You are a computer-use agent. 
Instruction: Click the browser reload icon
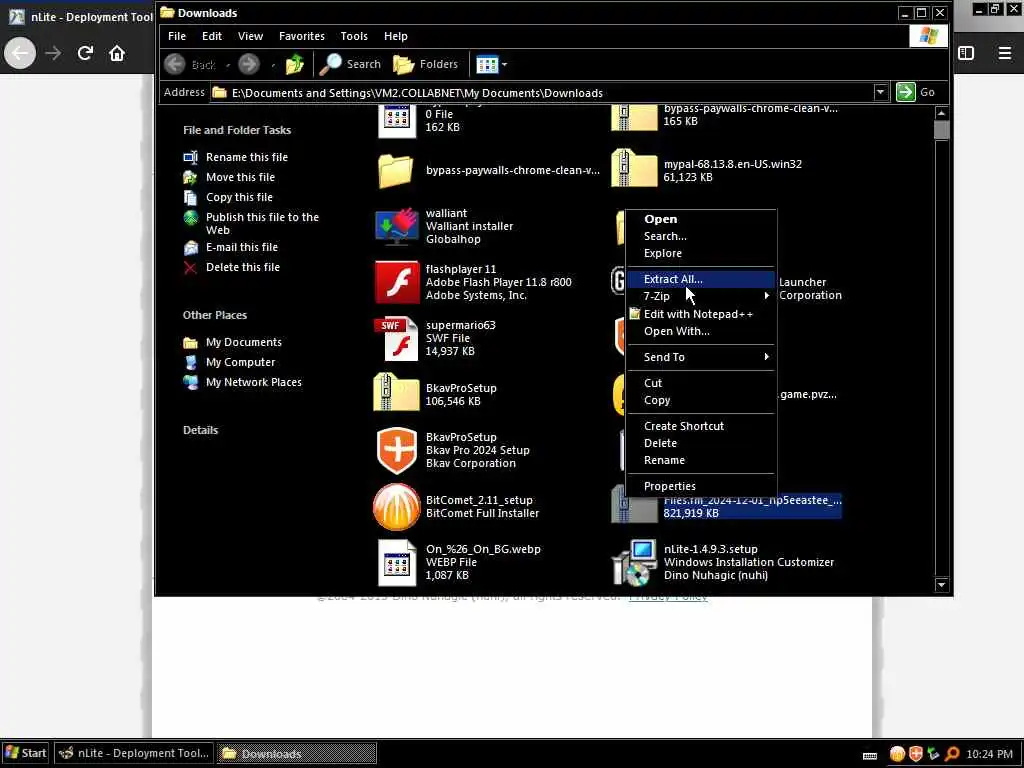(x=85, y=53)
